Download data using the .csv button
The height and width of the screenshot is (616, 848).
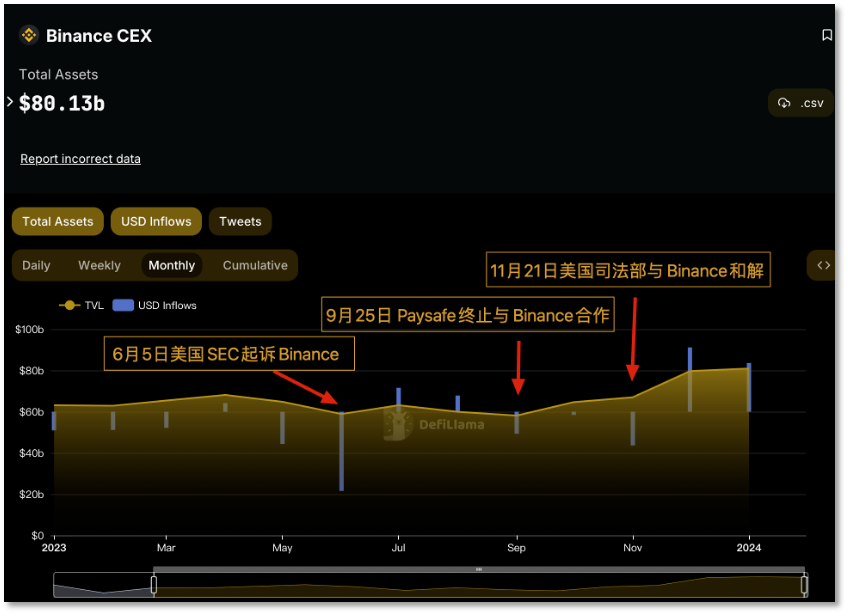[800, 102]
